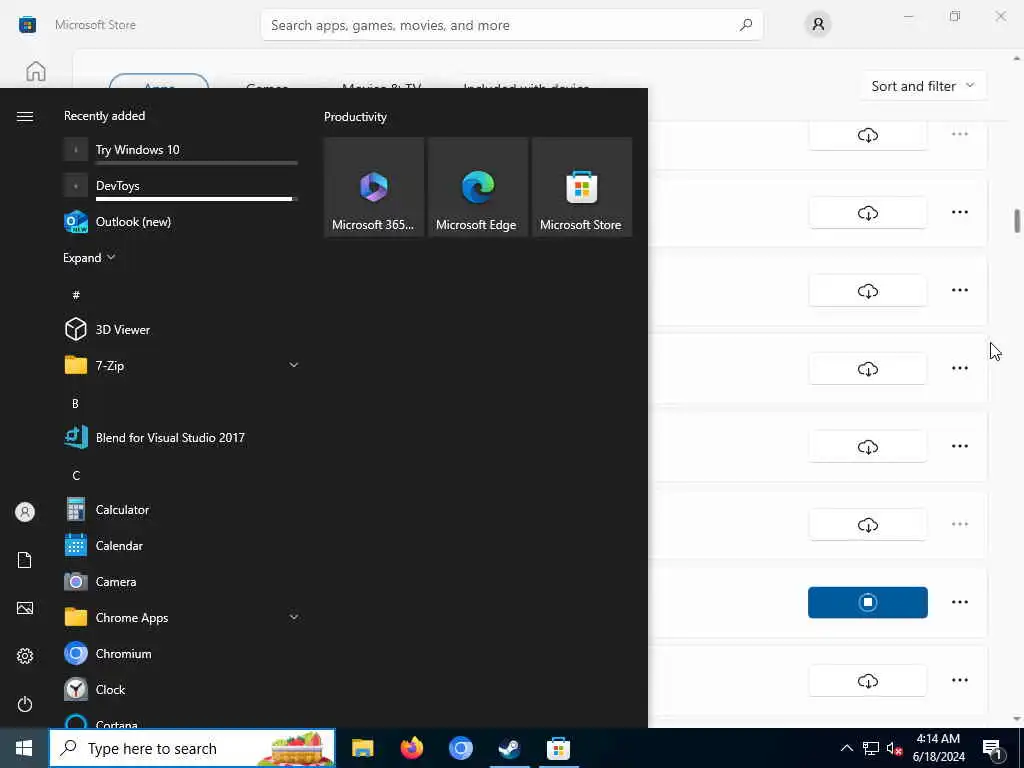Open more options beside the blue stop button

[x=959, y=602]
